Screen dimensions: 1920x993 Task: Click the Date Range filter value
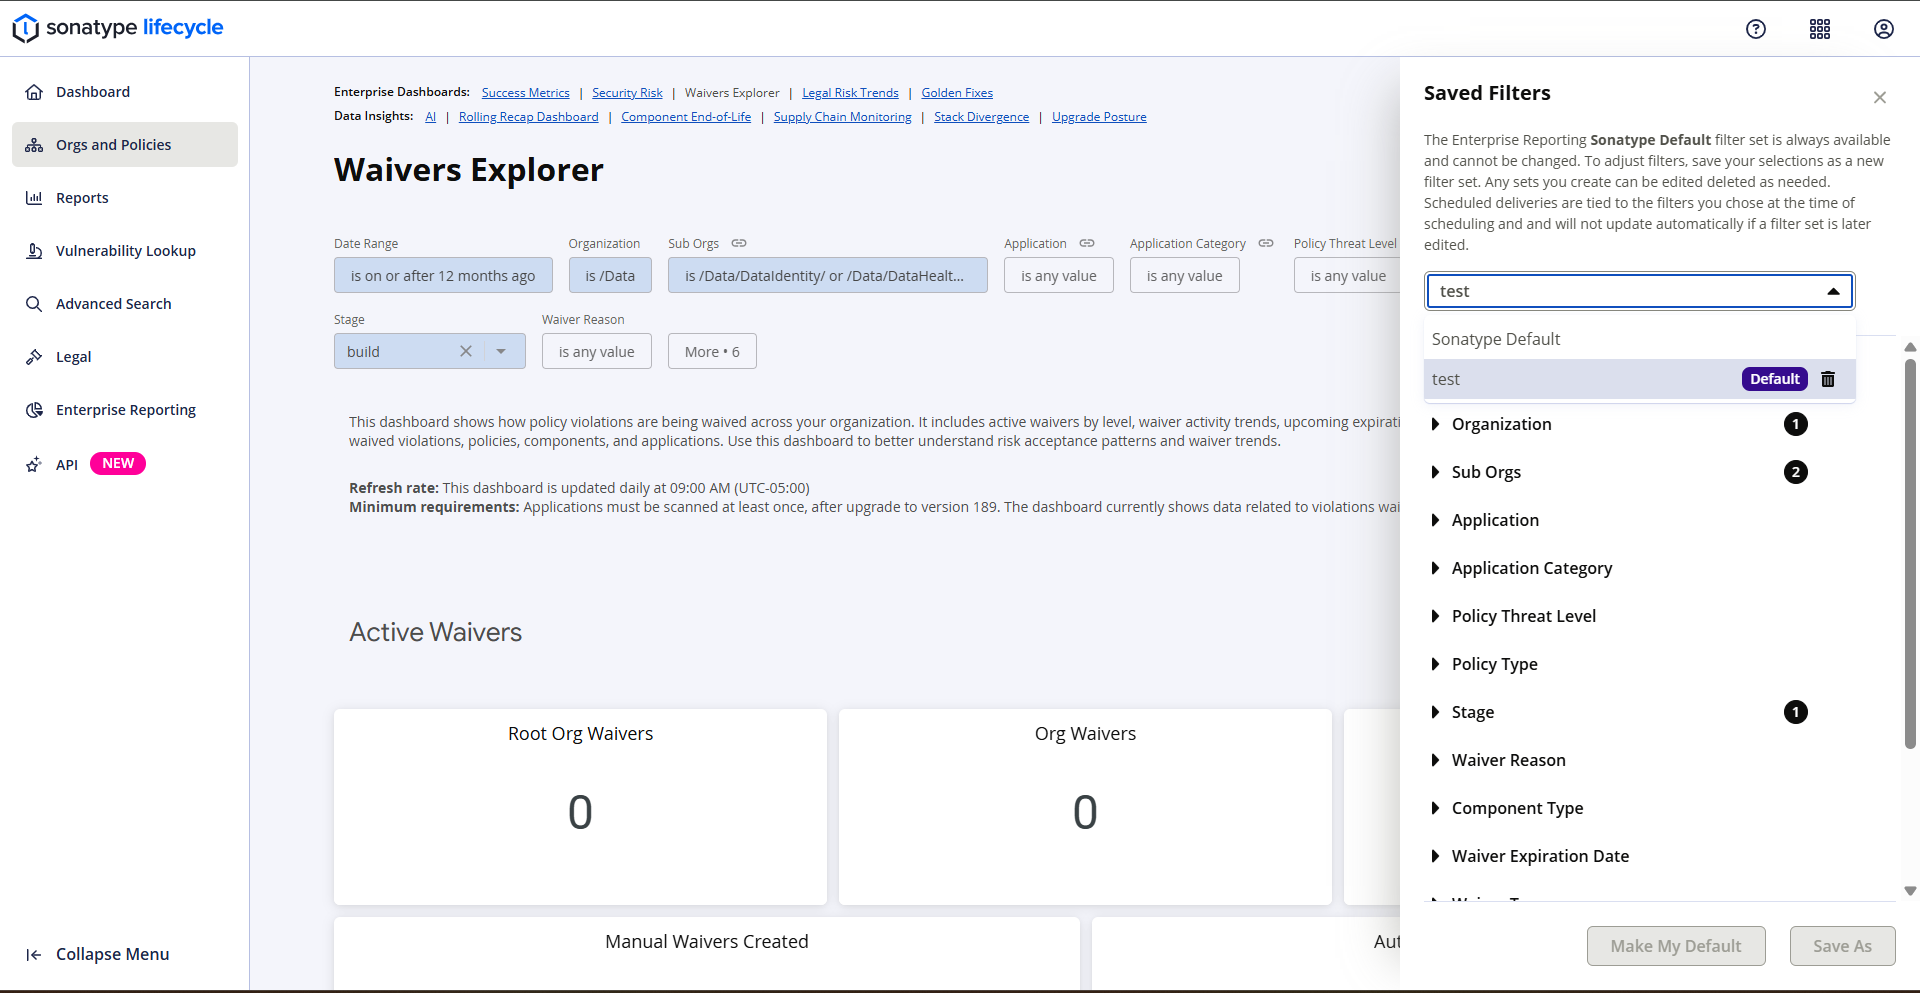point(443,275)
